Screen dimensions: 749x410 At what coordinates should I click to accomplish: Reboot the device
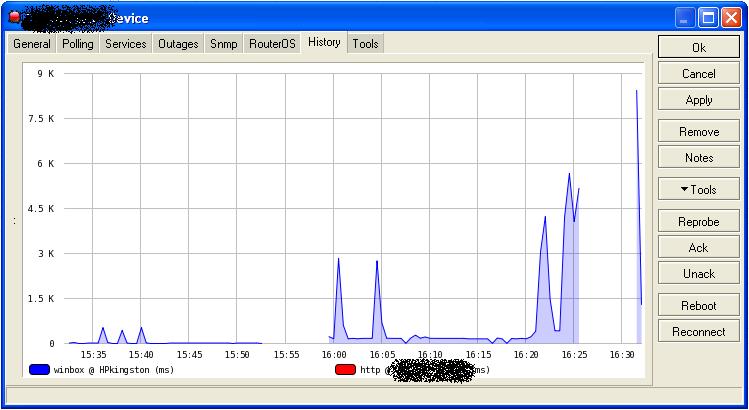click(699, 305)
